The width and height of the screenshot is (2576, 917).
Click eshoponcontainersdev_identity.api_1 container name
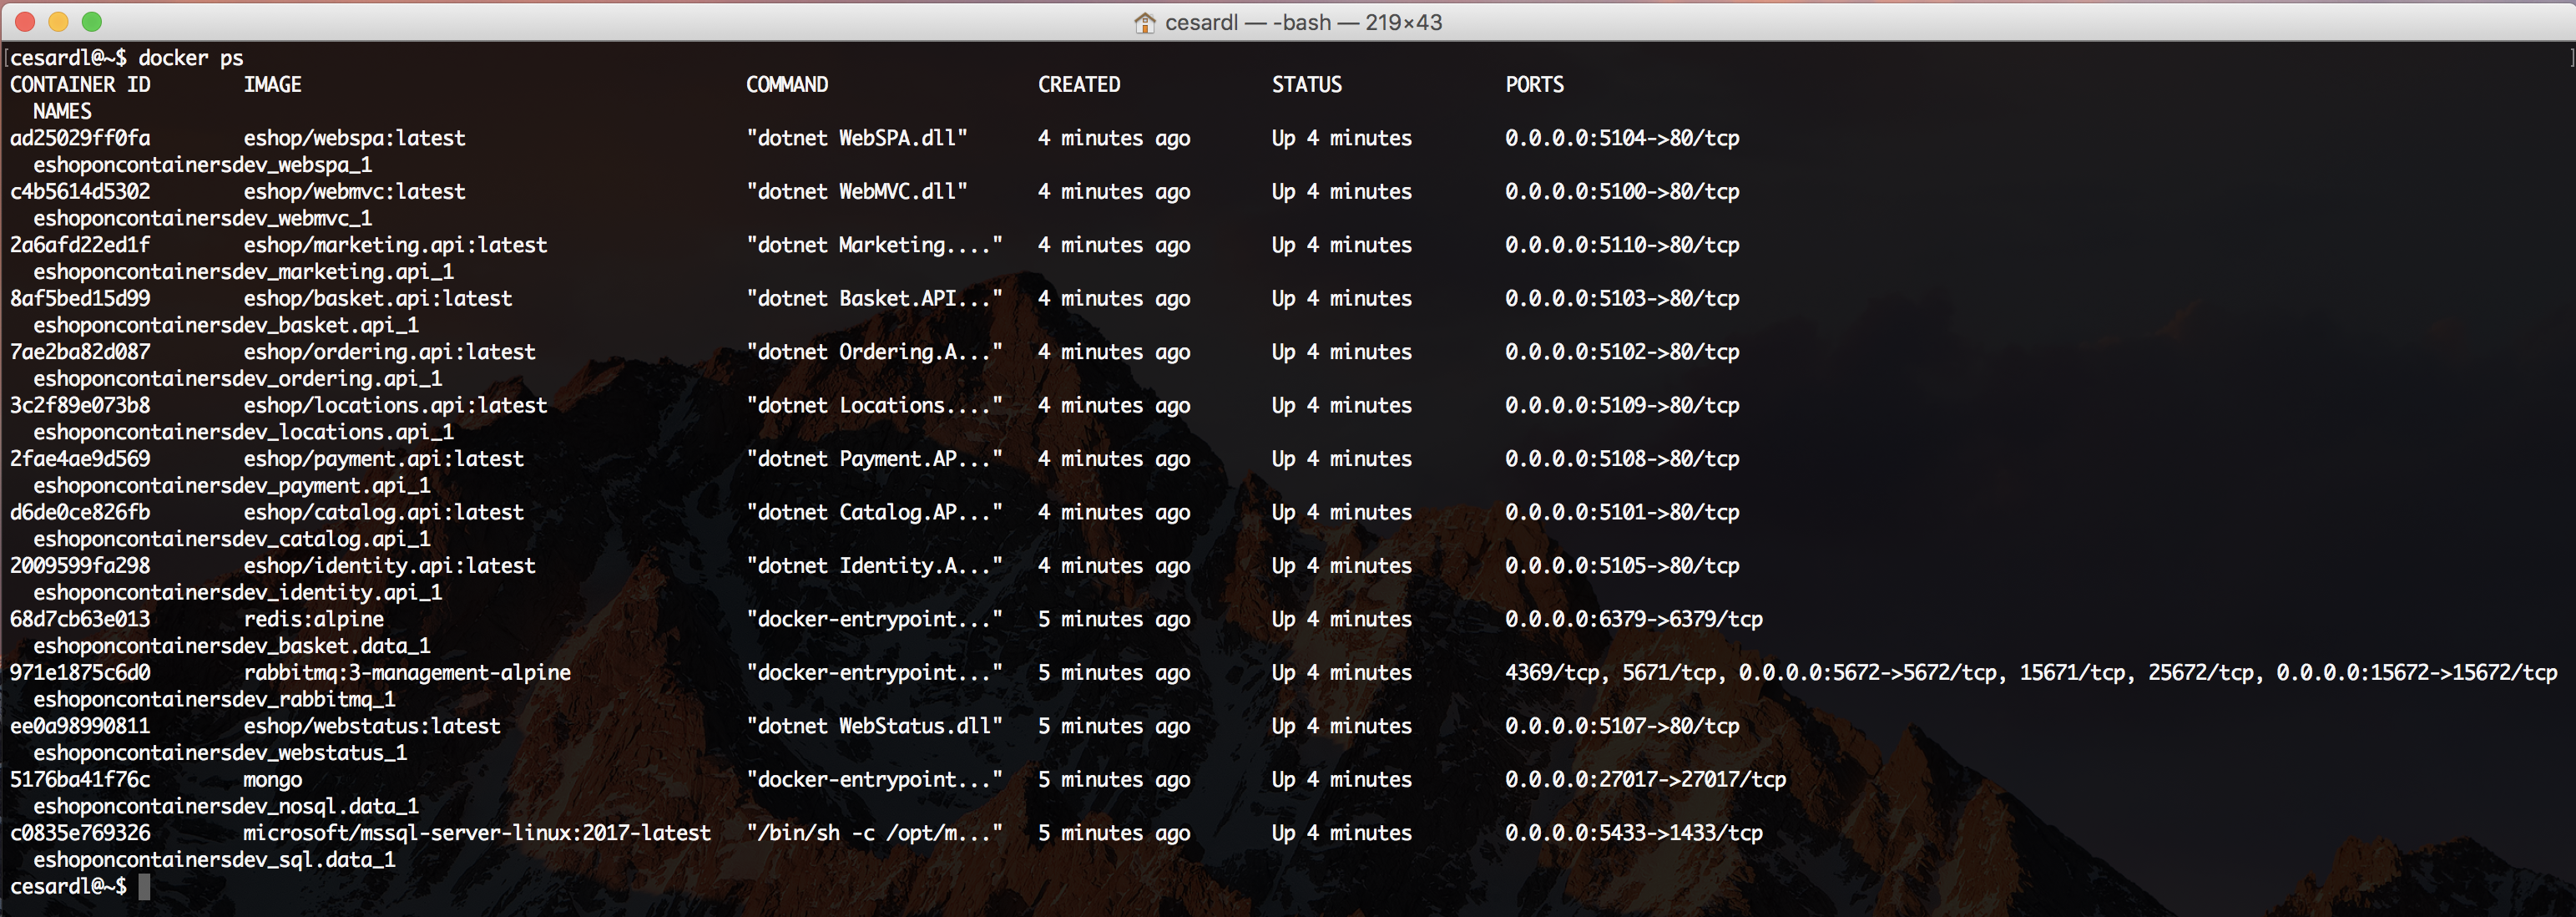(237, 593)
